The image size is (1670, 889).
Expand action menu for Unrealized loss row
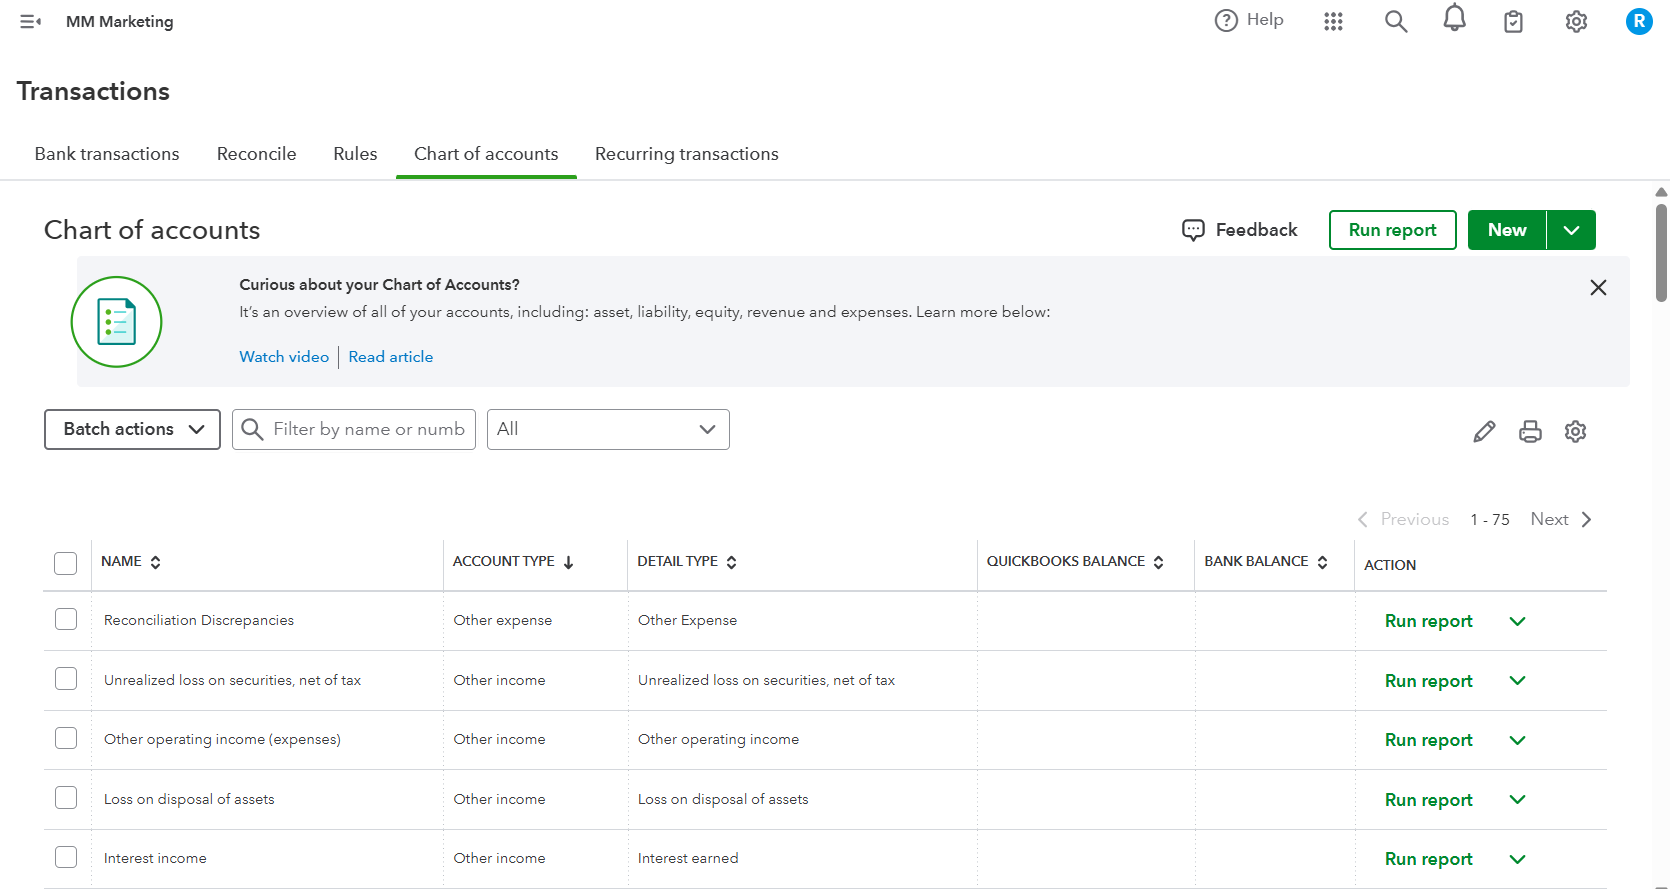click(x=1517, y=680)
